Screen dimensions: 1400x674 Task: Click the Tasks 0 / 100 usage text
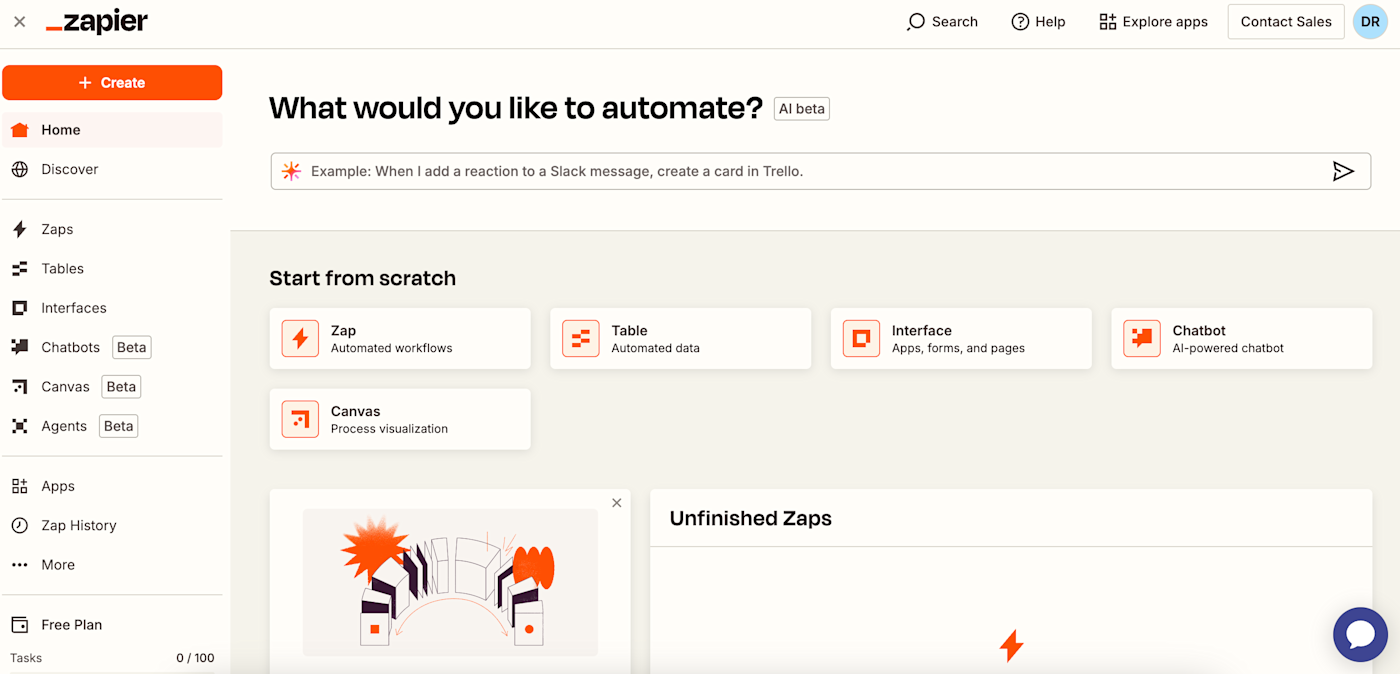112,658
